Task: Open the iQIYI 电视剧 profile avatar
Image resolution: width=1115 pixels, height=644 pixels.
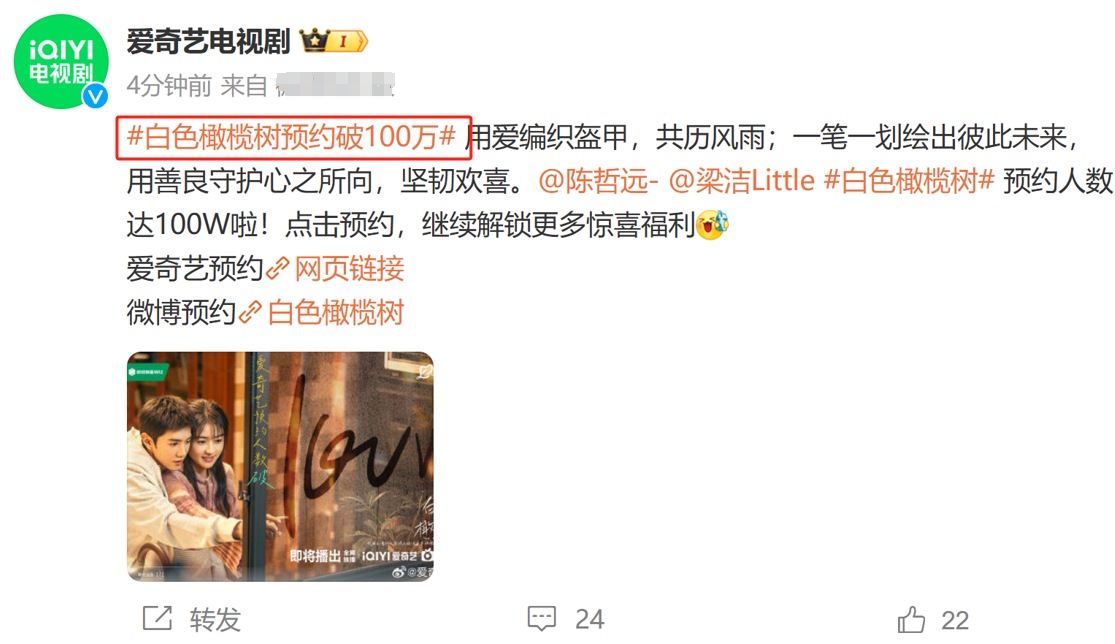Action: [x=61, y=61]
